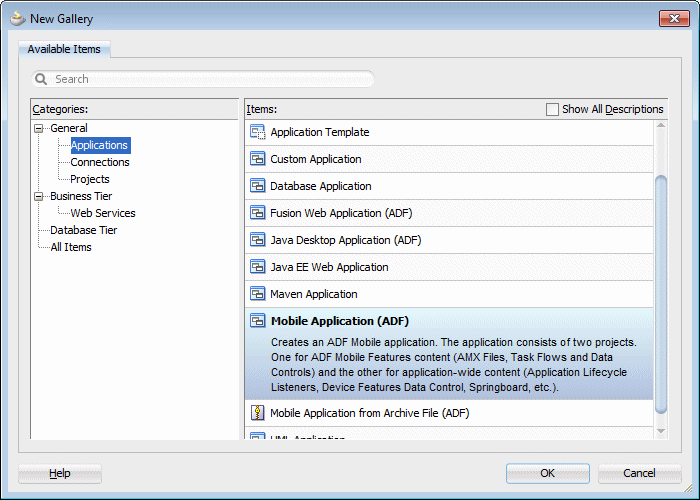This screenshot has width=700, height=500.
Task: Select Web Services under Business Tier
Action: point(103,213)
